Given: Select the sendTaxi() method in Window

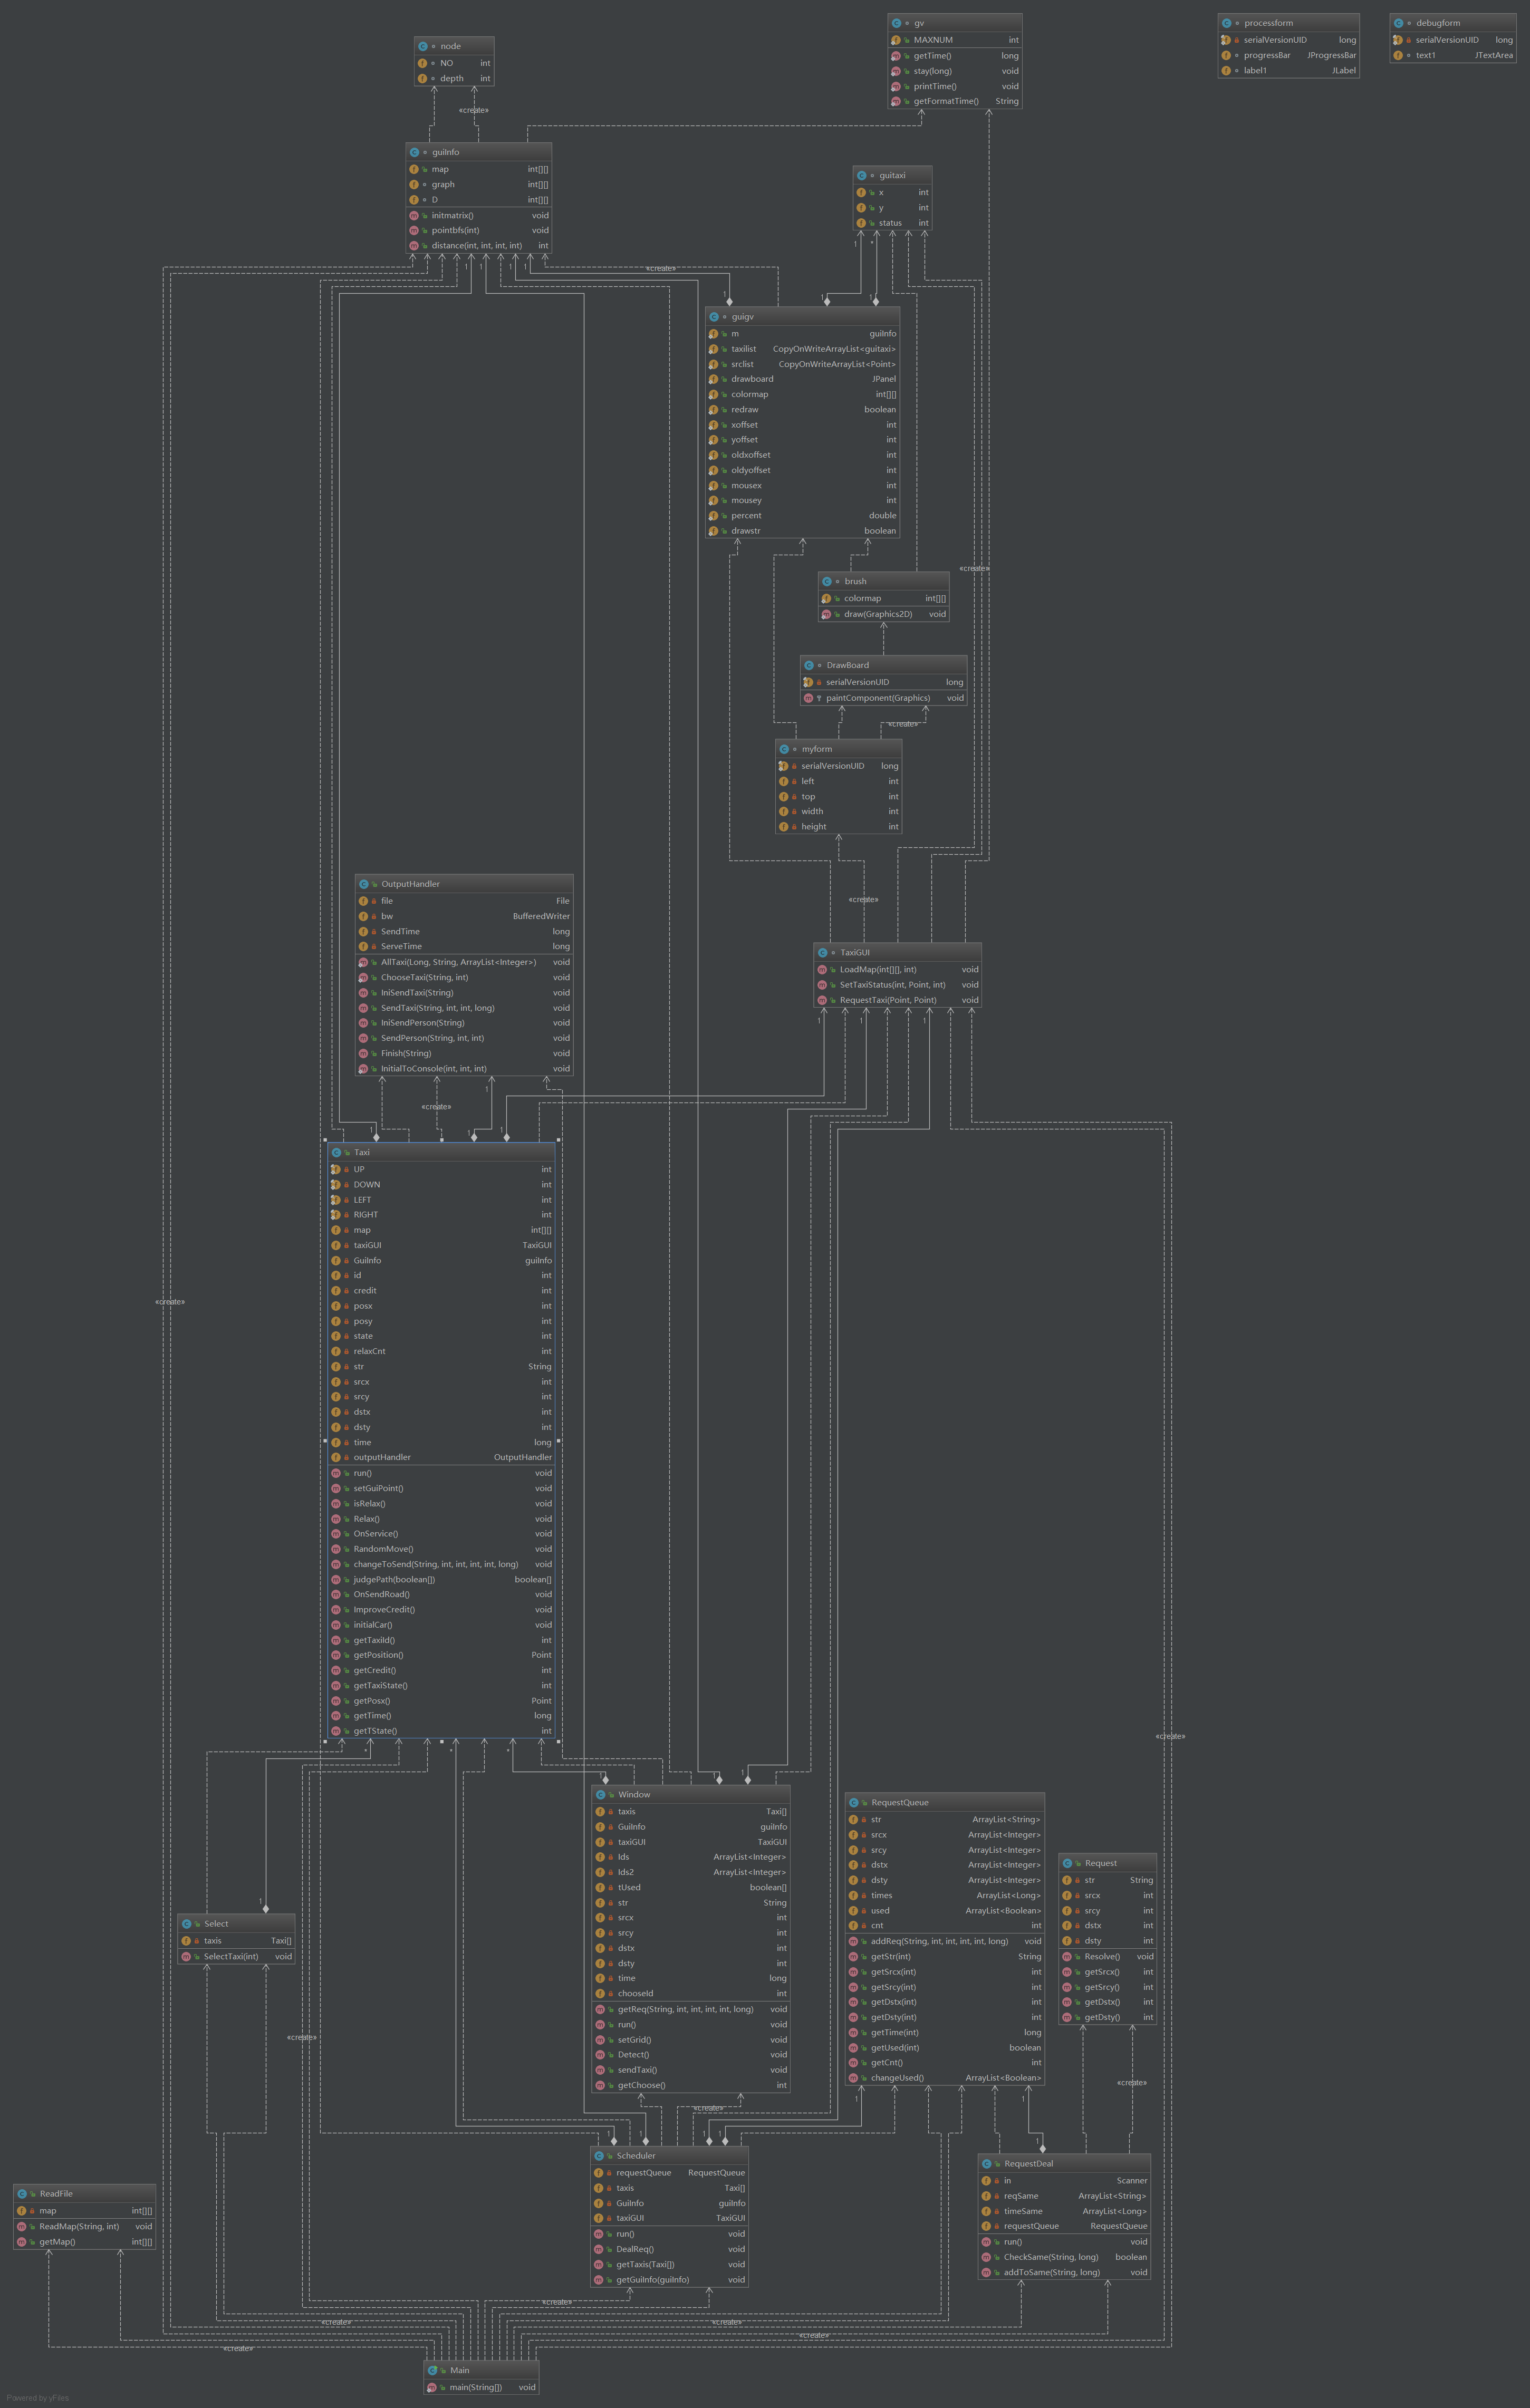Looking at the screenshot, I should 691,2070.
